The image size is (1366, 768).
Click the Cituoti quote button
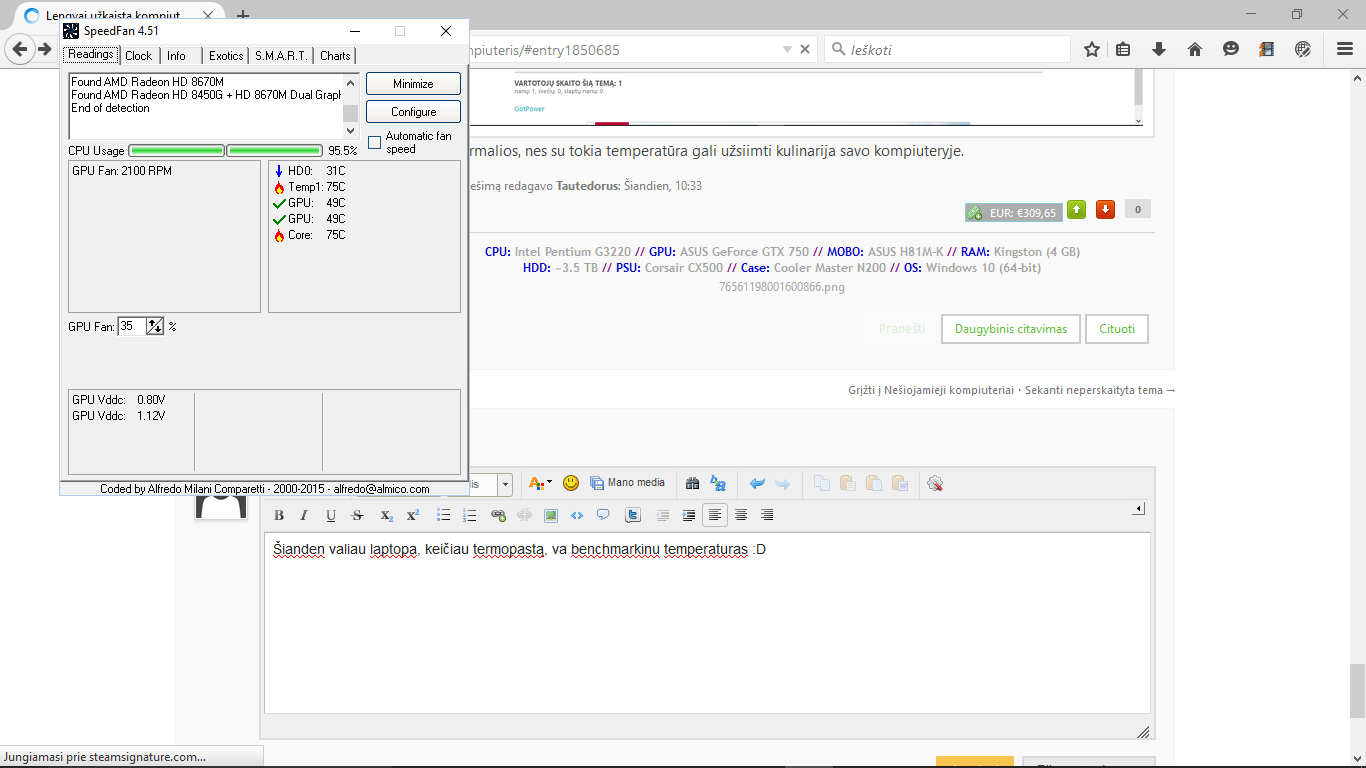[1118, 329]
